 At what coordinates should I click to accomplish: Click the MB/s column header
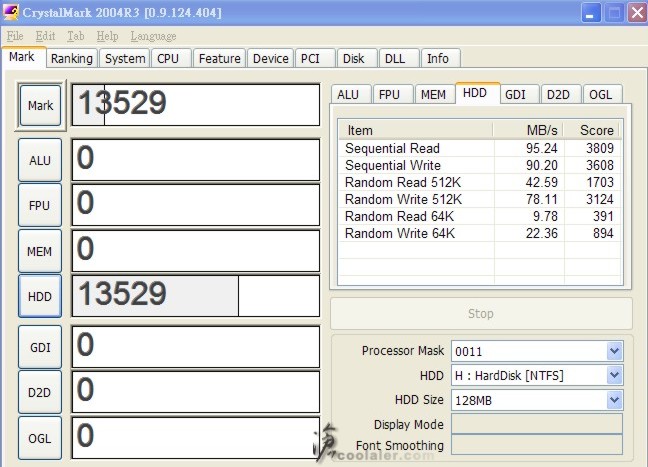tap(528, 130)
